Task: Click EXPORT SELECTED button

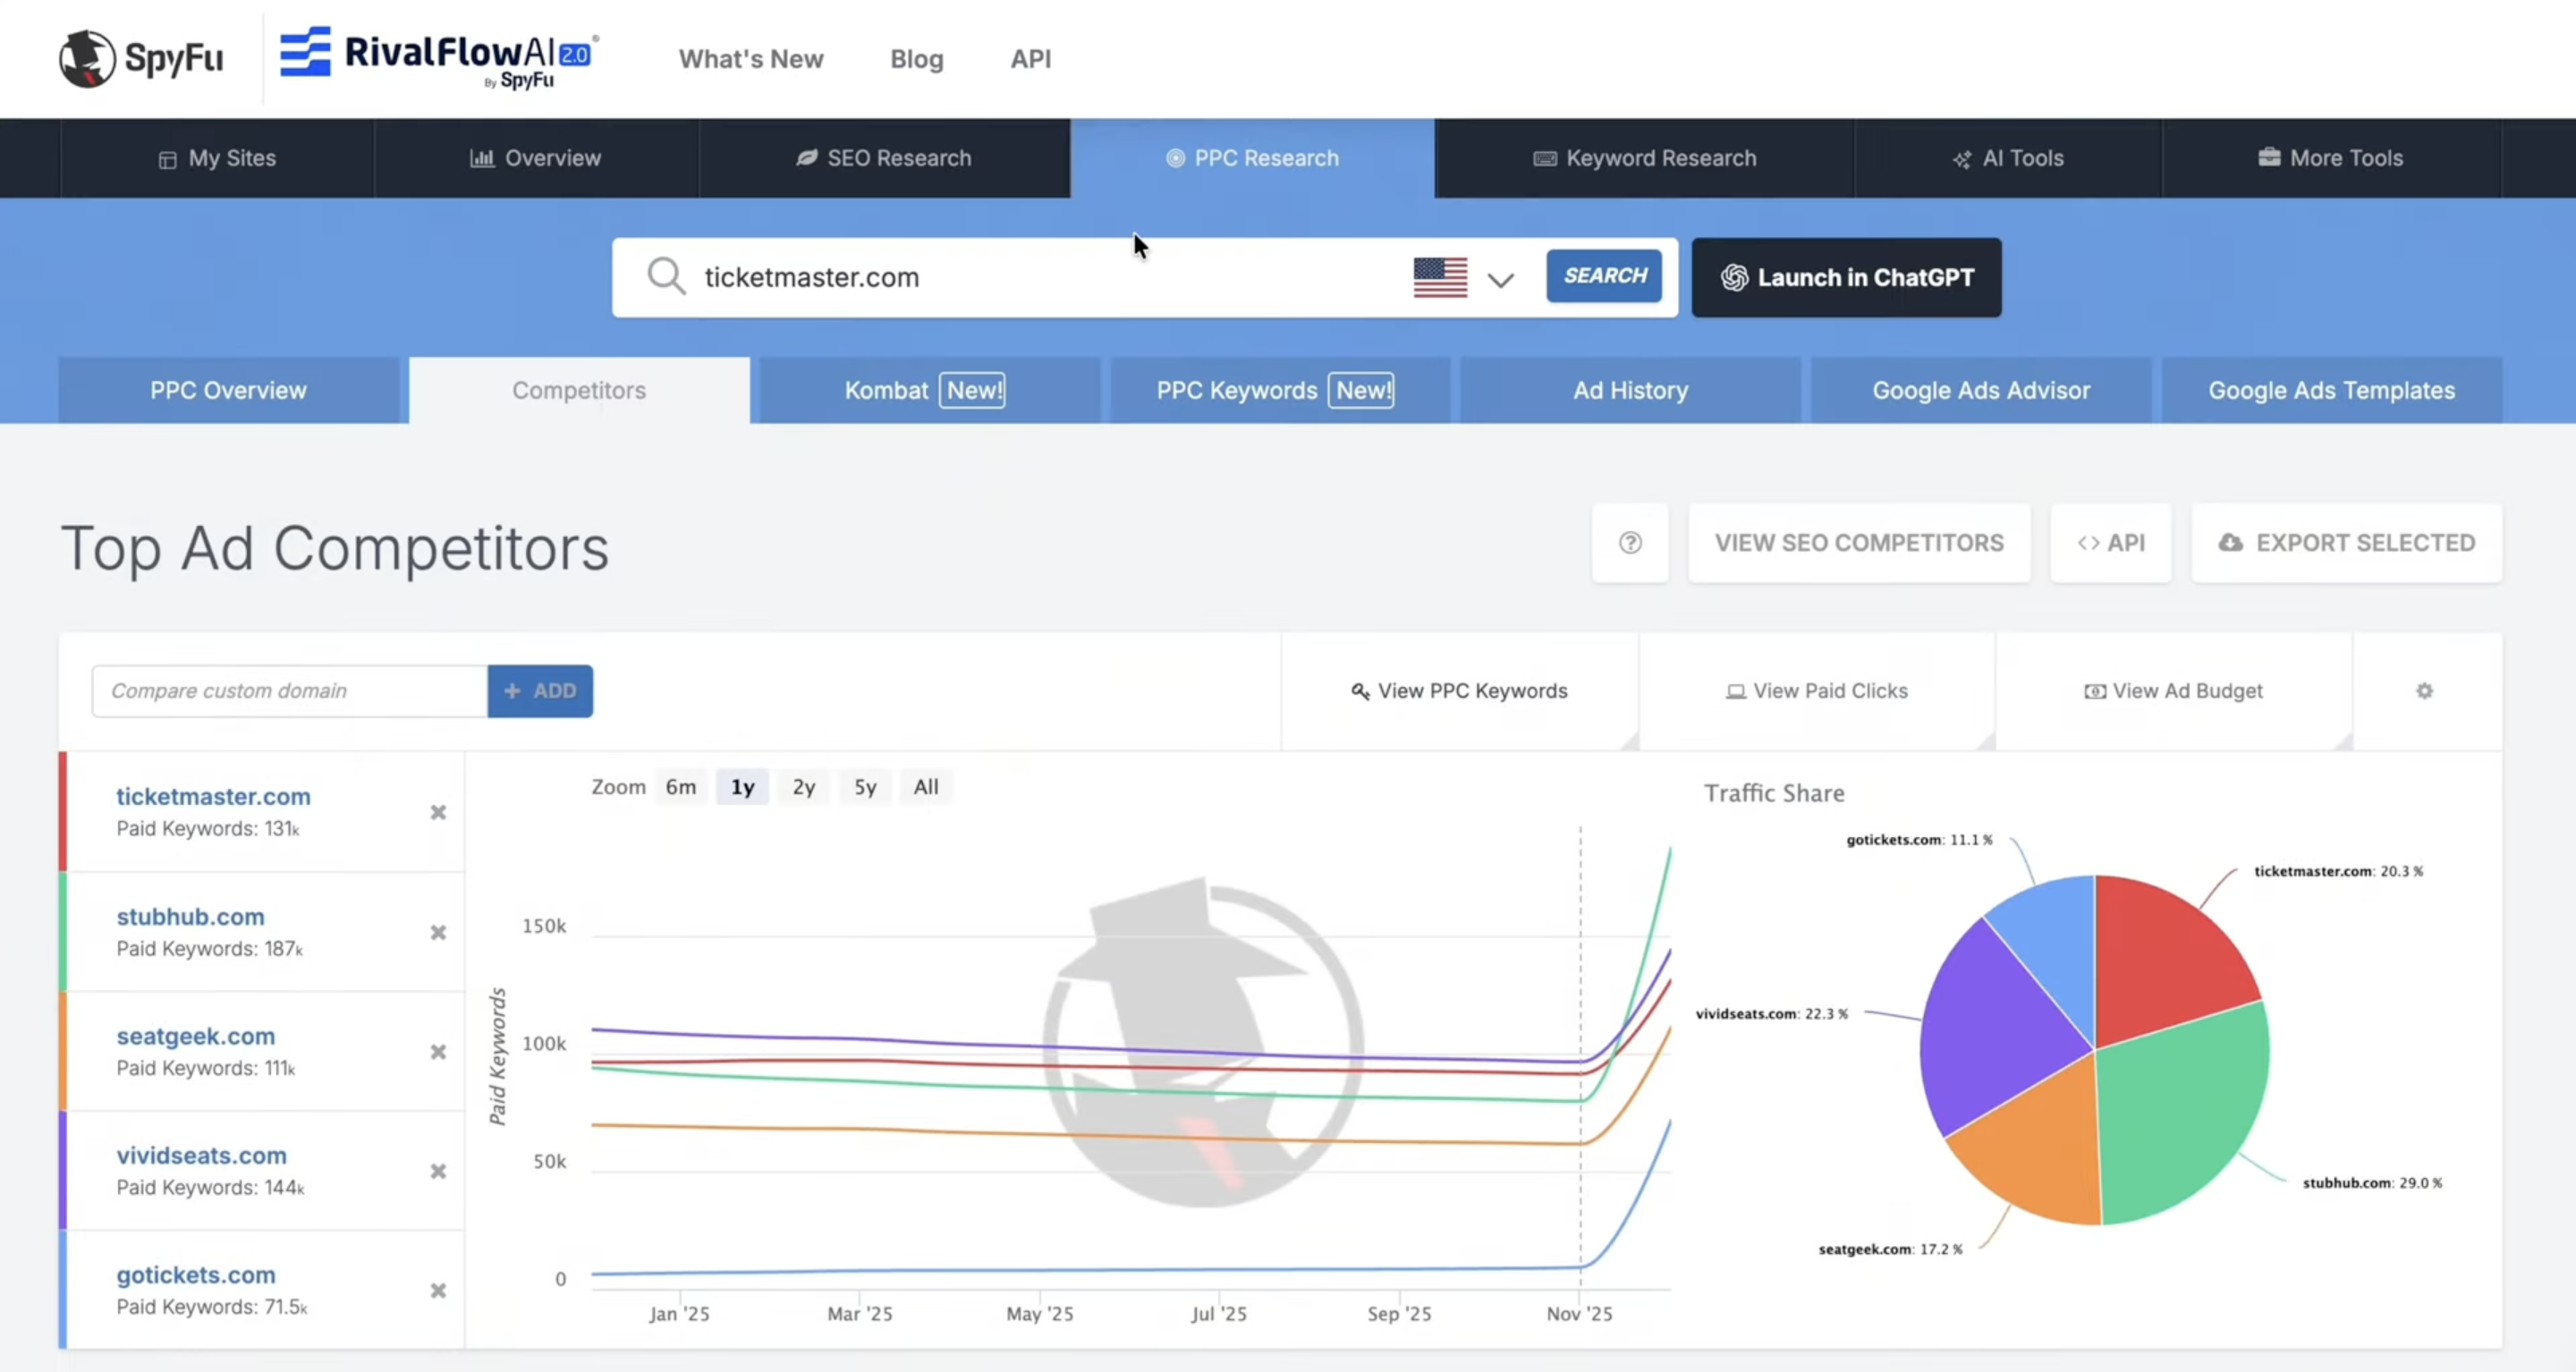Action: coord(2346,542)
